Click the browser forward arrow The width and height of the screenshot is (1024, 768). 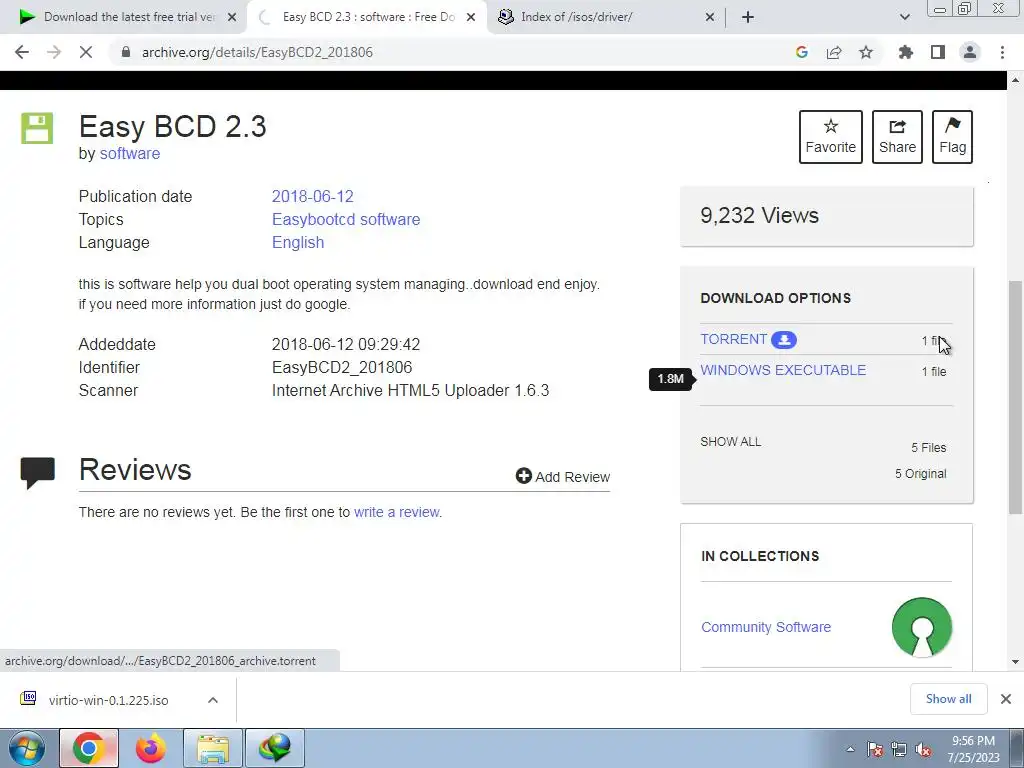54,52
